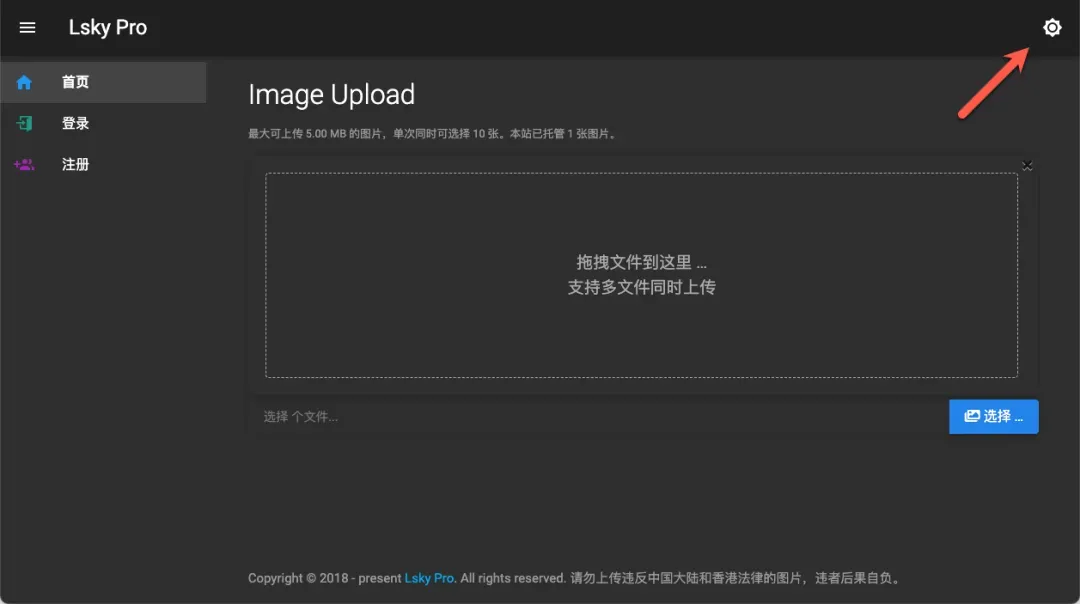The image size is (1080, 604).
Task: Click the Lsky Pro header title
Action: (x=107, y=28)
